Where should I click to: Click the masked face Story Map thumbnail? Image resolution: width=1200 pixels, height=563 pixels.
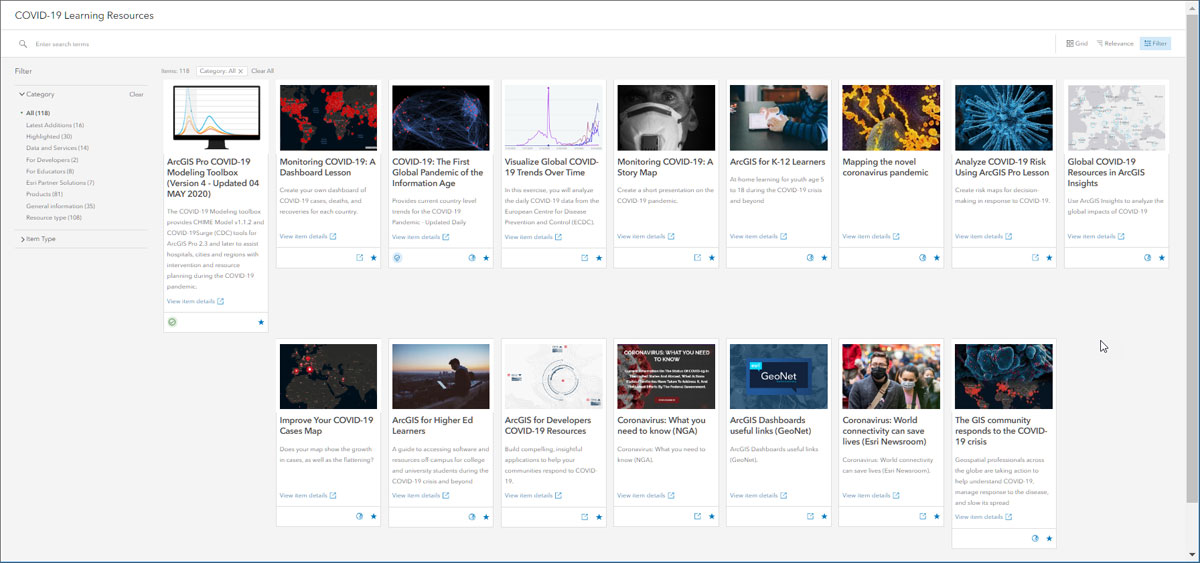coord(666,117)
